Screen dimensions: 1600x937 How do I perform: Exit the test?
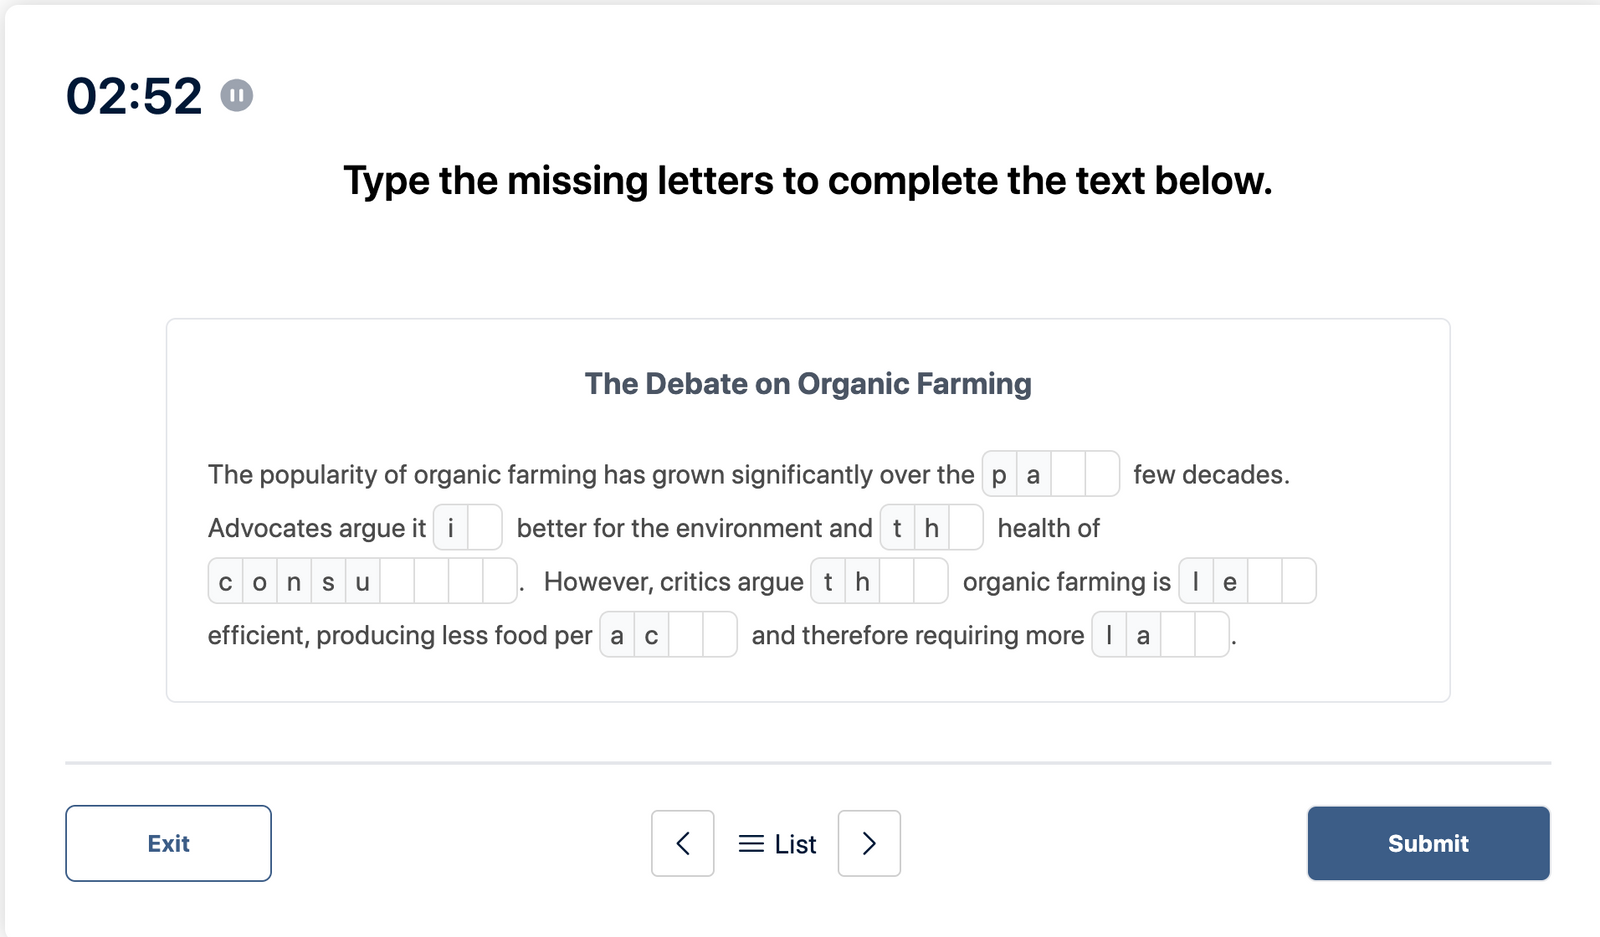[168, 843]
